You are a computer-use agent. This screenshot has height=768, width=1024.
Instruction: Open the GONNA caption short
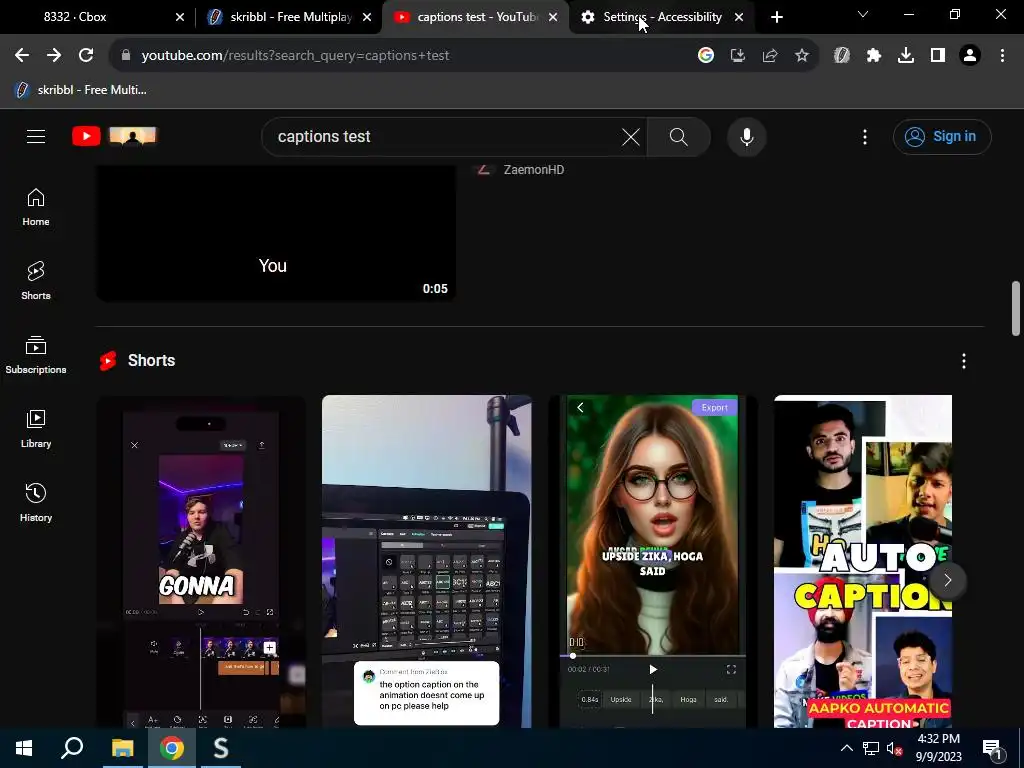[201, 561]
